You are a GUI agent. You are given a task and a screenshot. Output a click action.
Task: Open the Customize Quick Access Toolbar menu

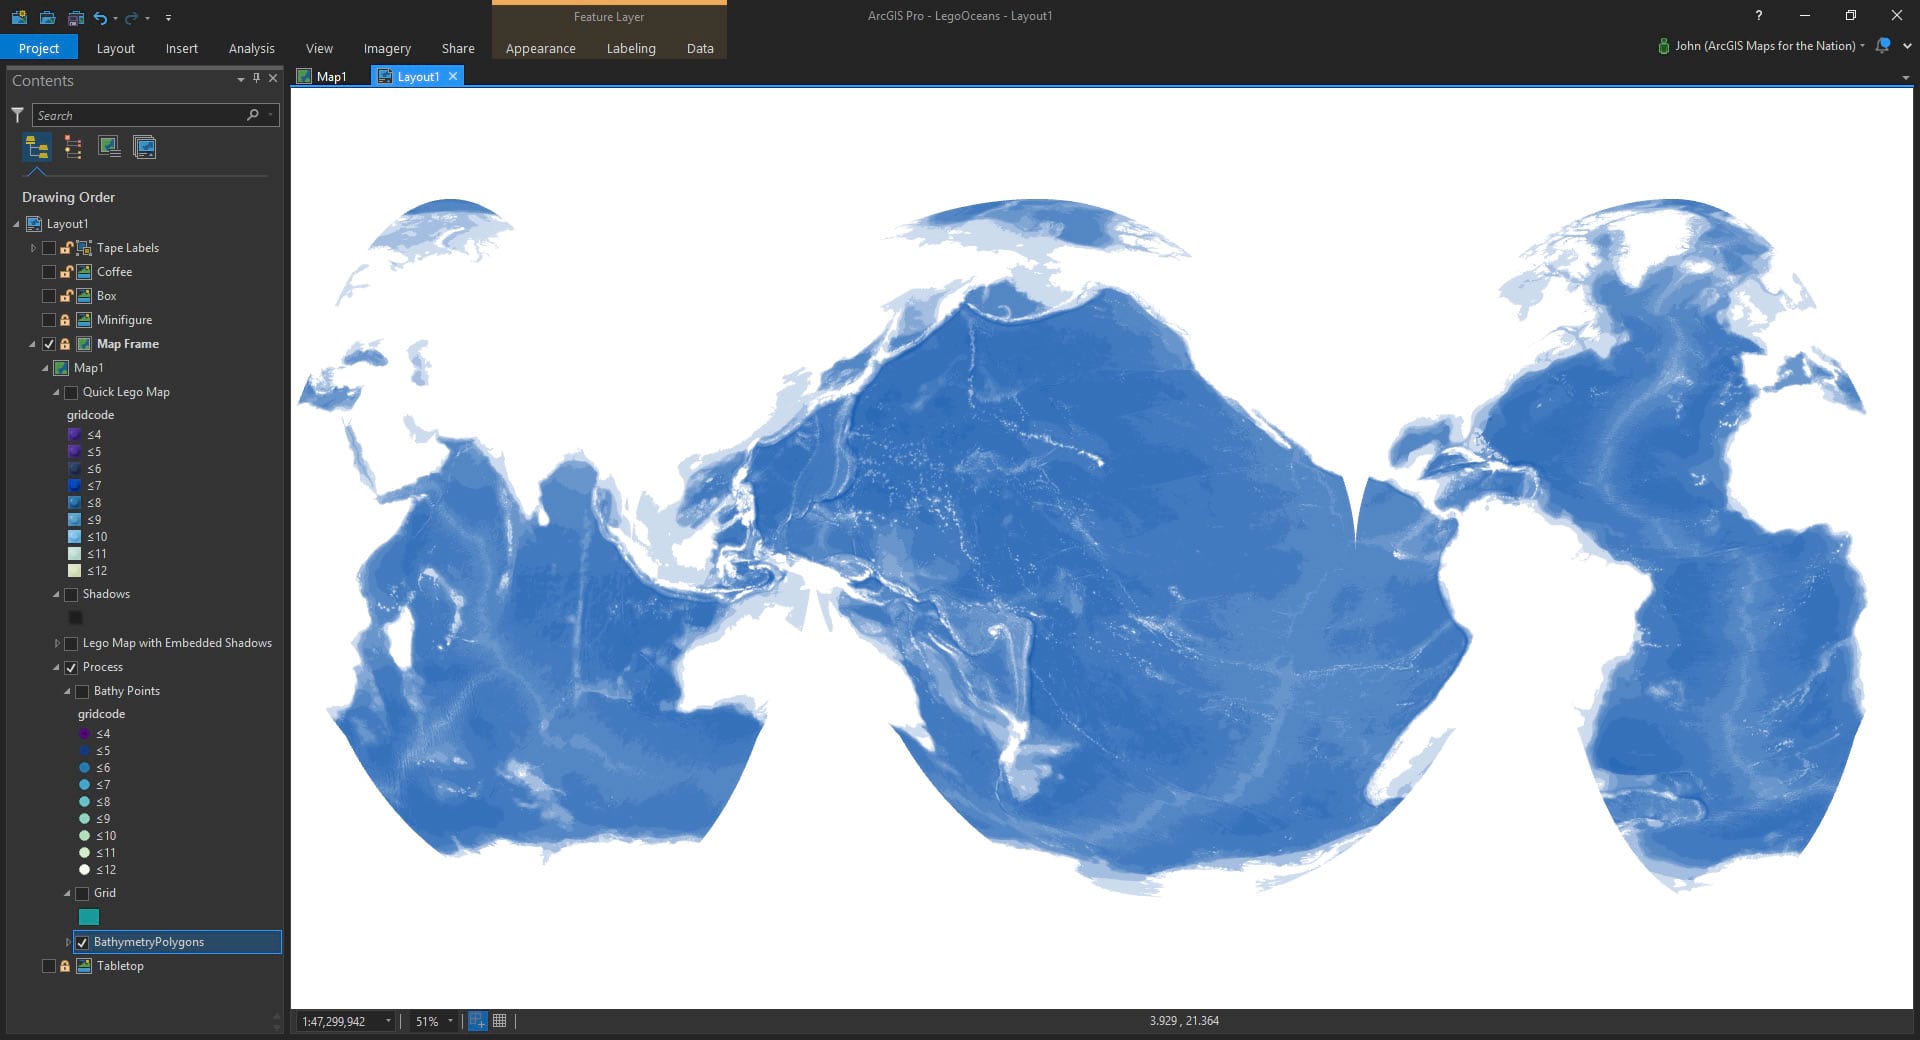point(168,18)
